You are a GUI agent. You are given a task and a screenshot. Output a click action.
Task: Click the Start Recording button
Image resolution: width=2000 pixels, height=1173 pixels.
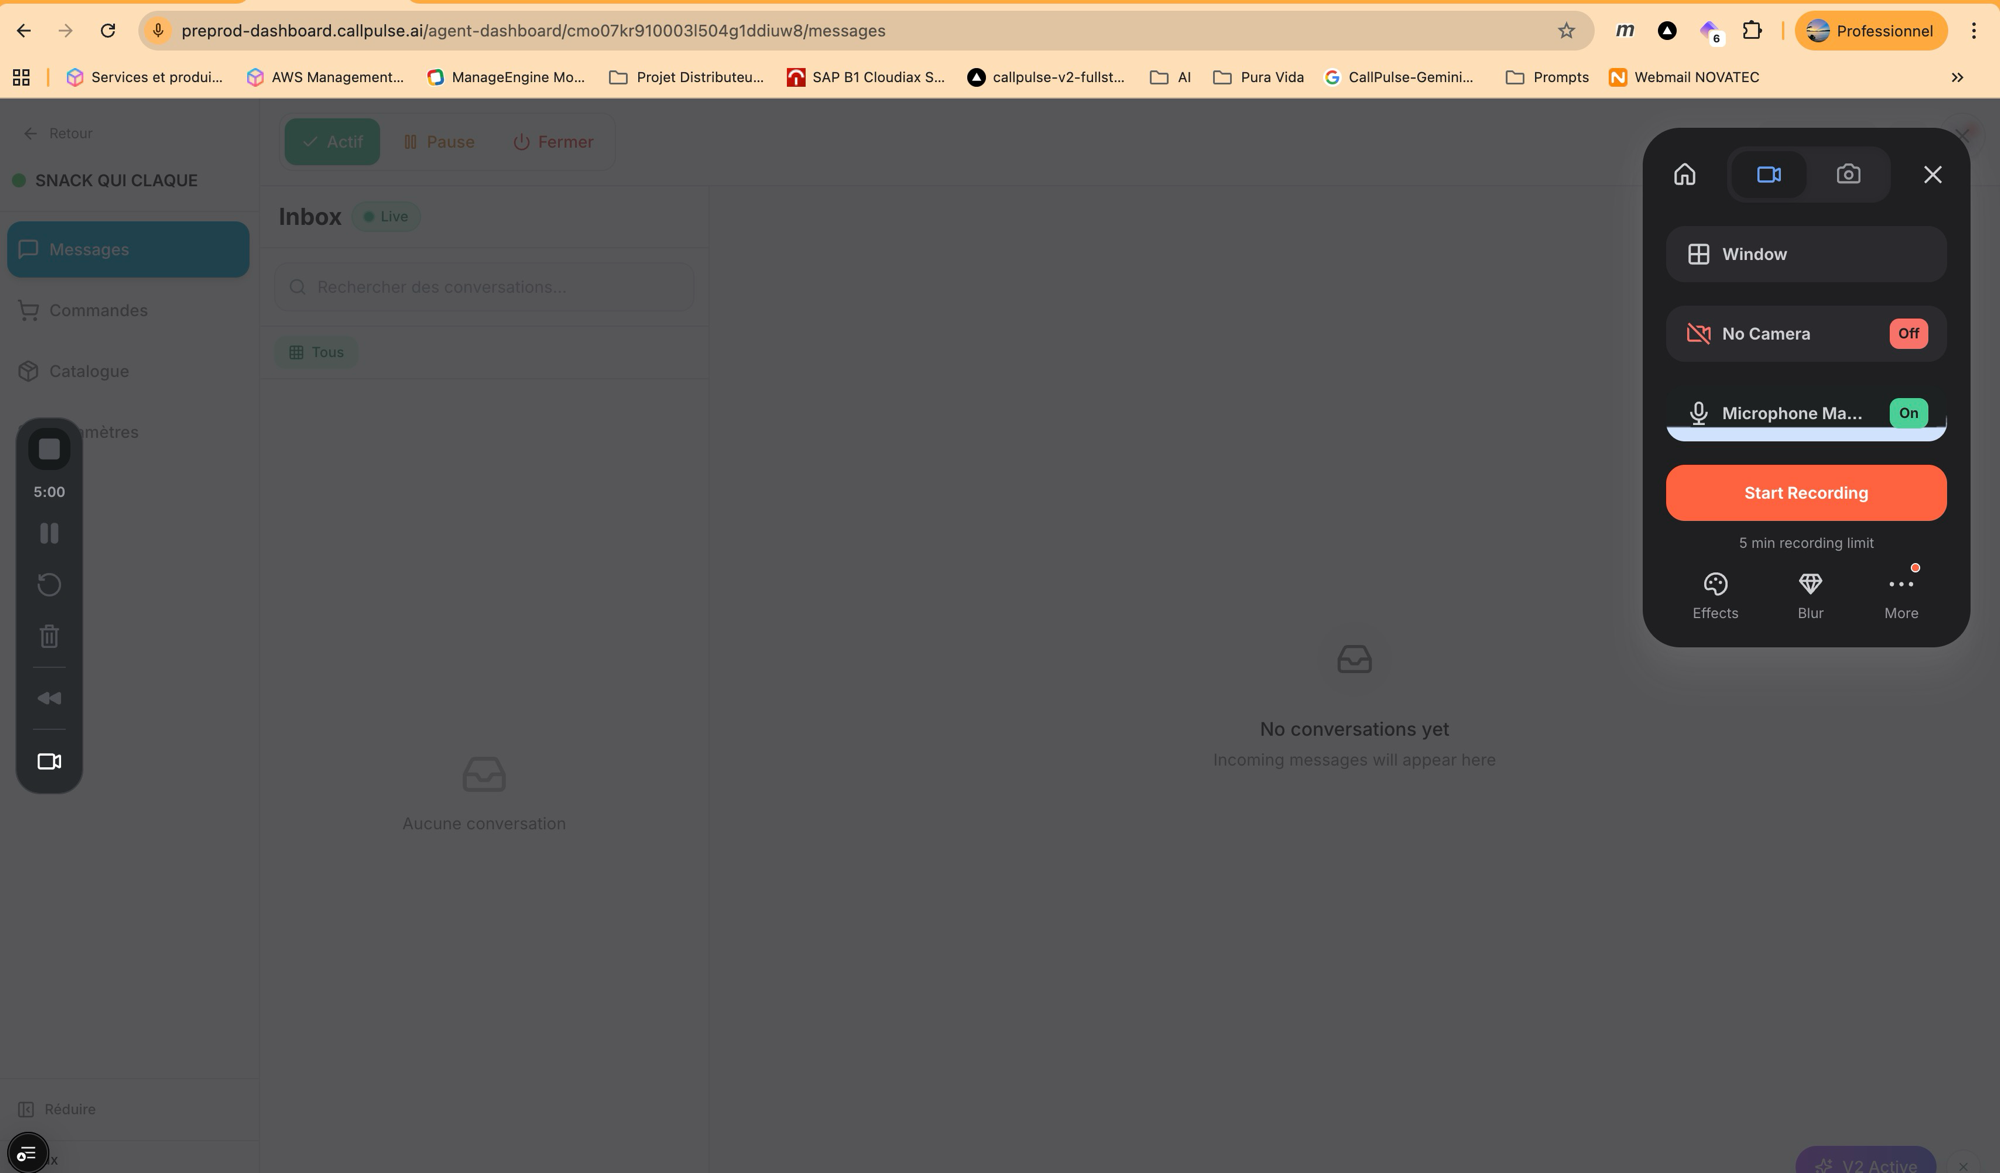[1805, 493]
